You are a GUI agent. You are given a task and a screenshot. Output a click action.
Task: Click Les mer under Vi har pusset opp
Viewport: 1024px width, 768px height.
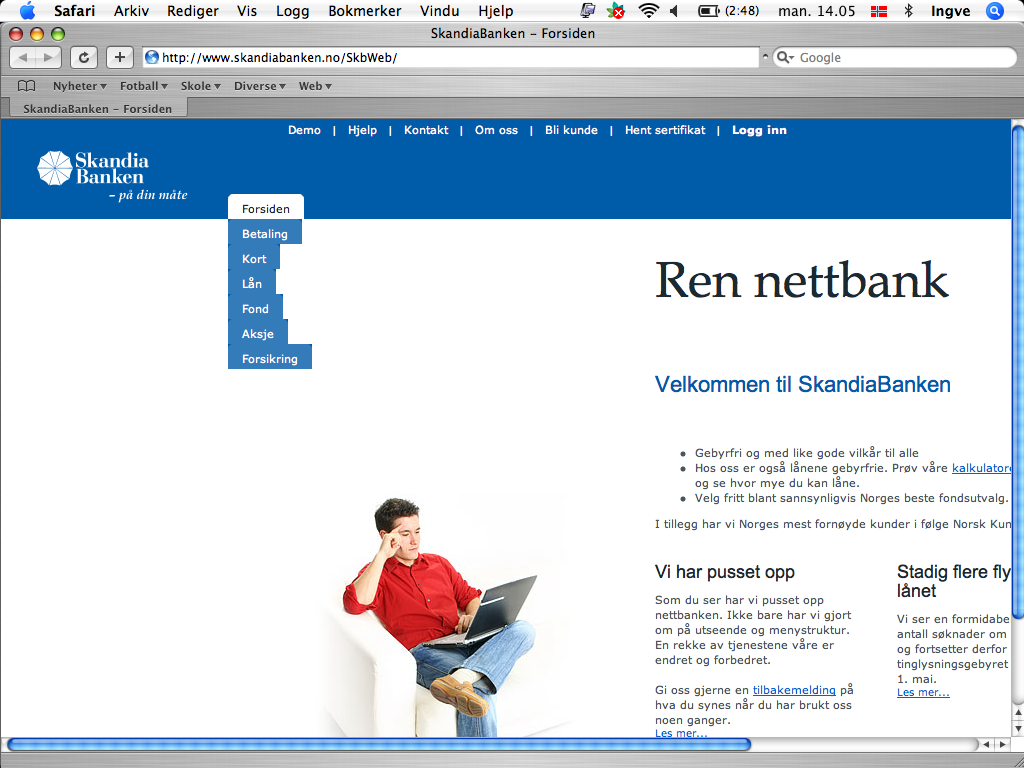point(681,733)
